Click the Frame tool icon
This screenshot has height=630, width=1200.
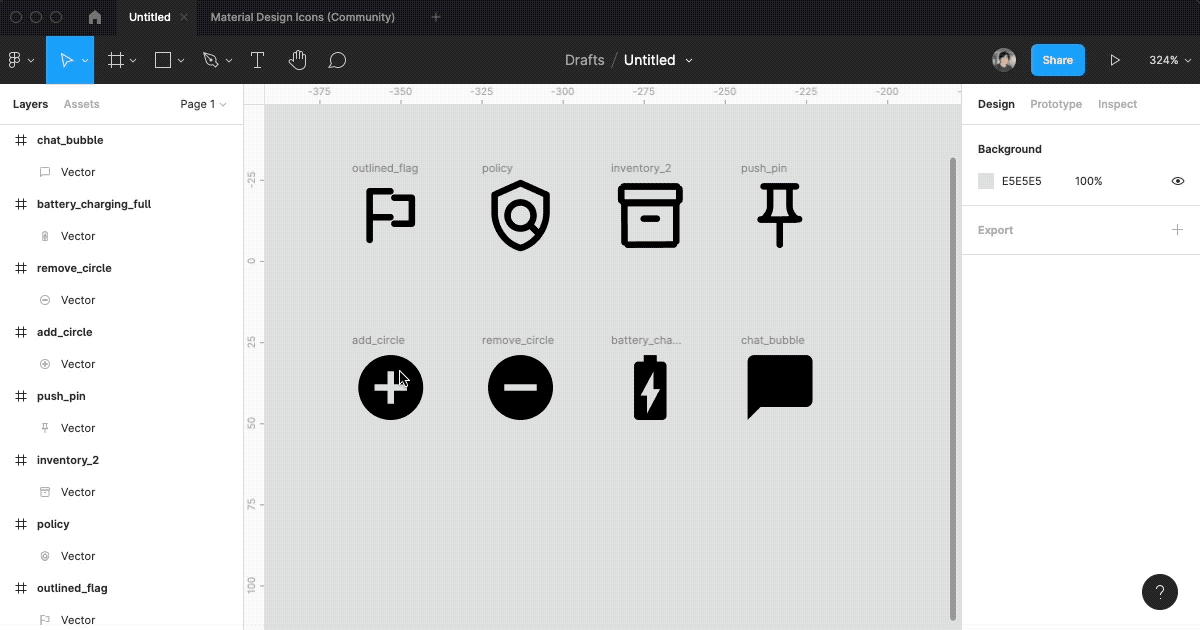click(116, 60)
